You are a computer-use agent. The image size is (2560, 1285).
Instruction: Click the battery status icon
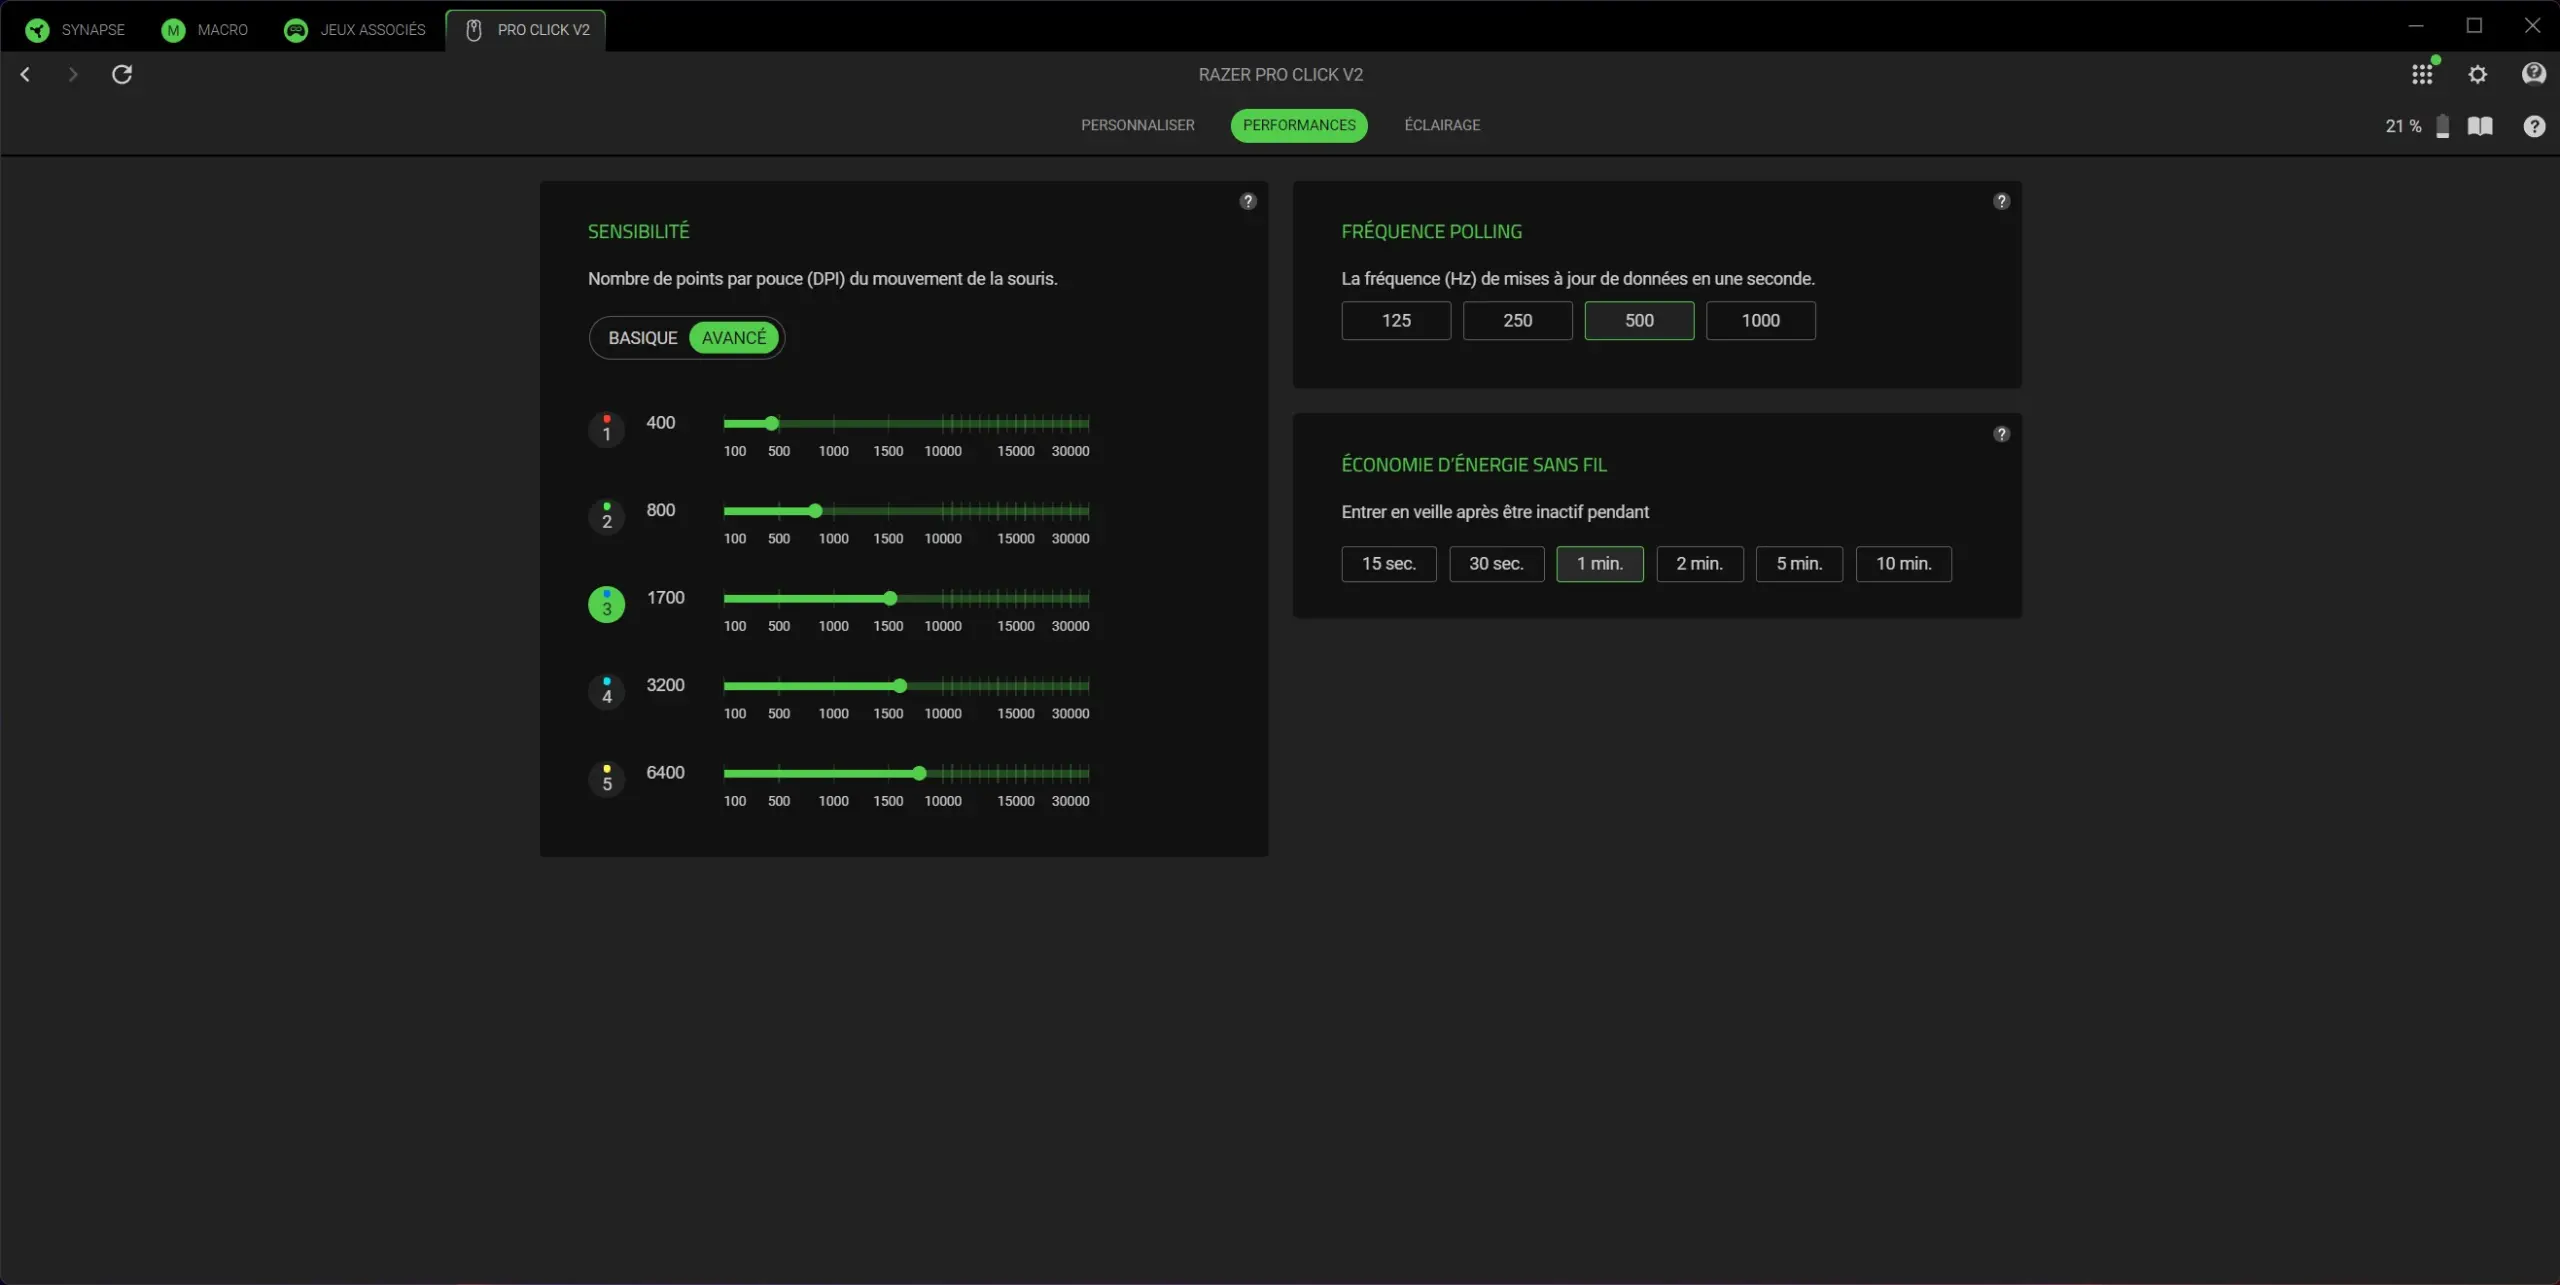pyautogui.click(x=2443, y=126)
